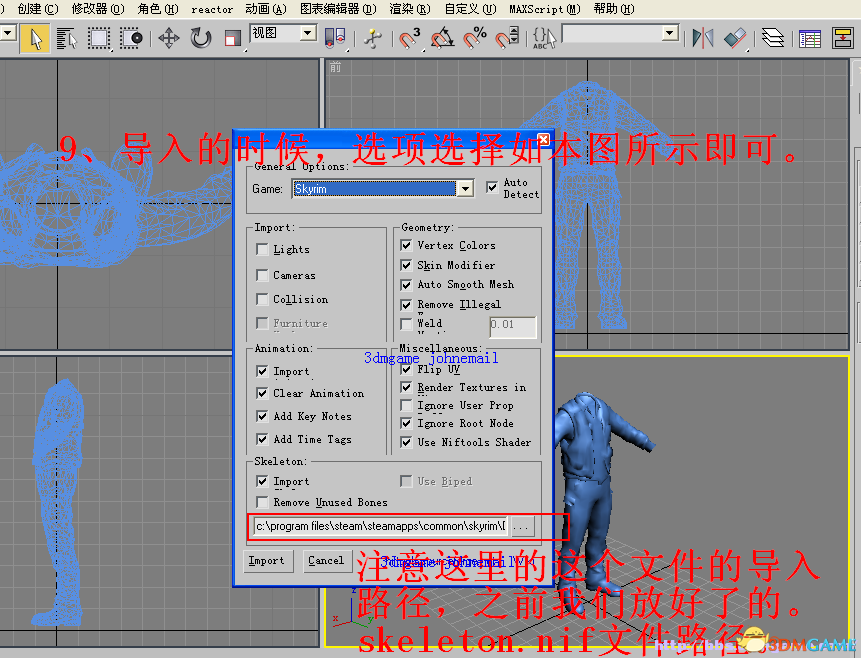Image resolution: width=861 pixels, height=658 pixels.
Task: Check the Lights import checkbox
Action: (262, 250)
